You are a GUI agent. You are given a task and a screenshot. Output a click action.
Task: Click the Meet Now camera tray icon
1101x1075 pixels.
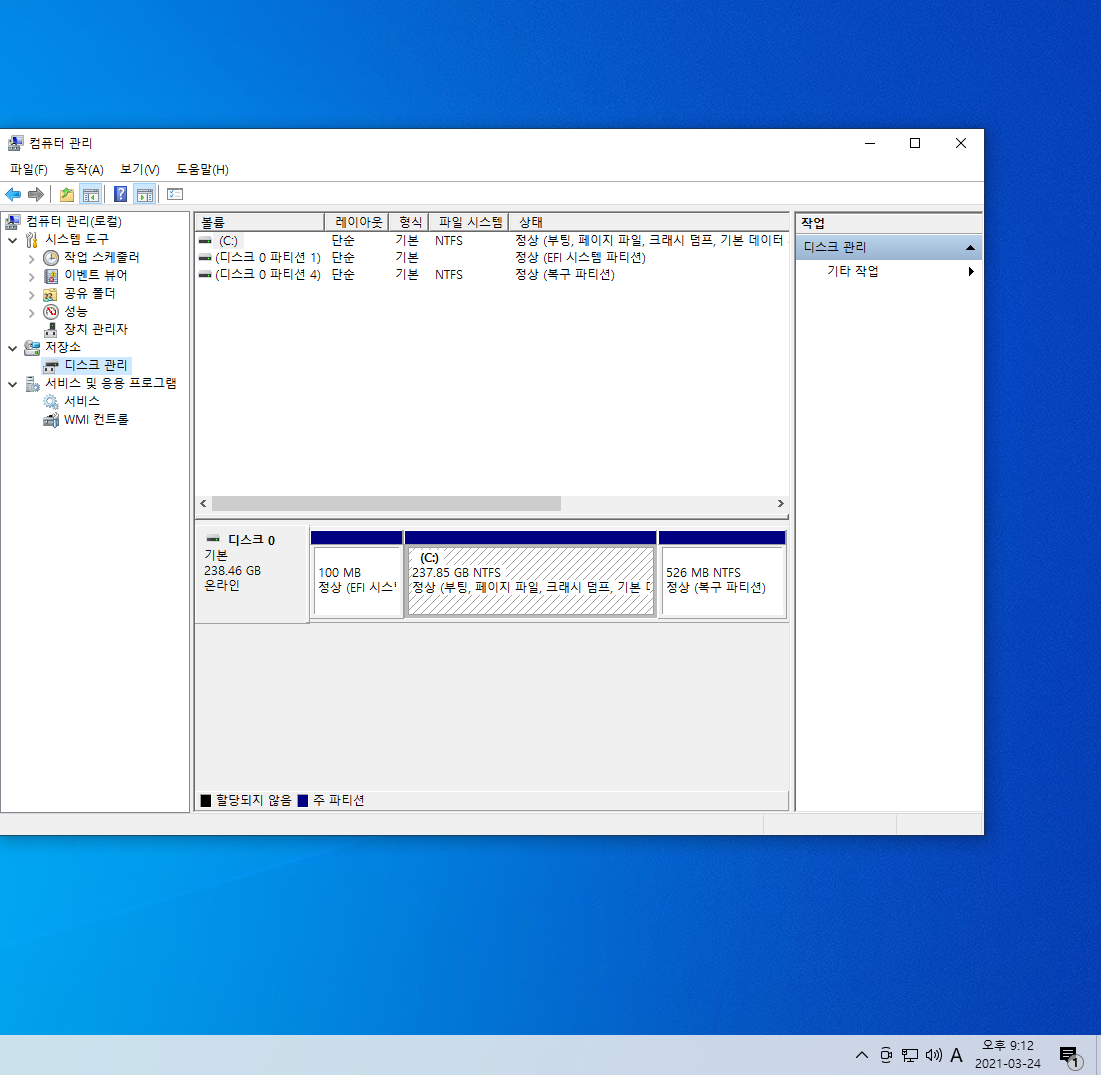[x=886, y=1055]
